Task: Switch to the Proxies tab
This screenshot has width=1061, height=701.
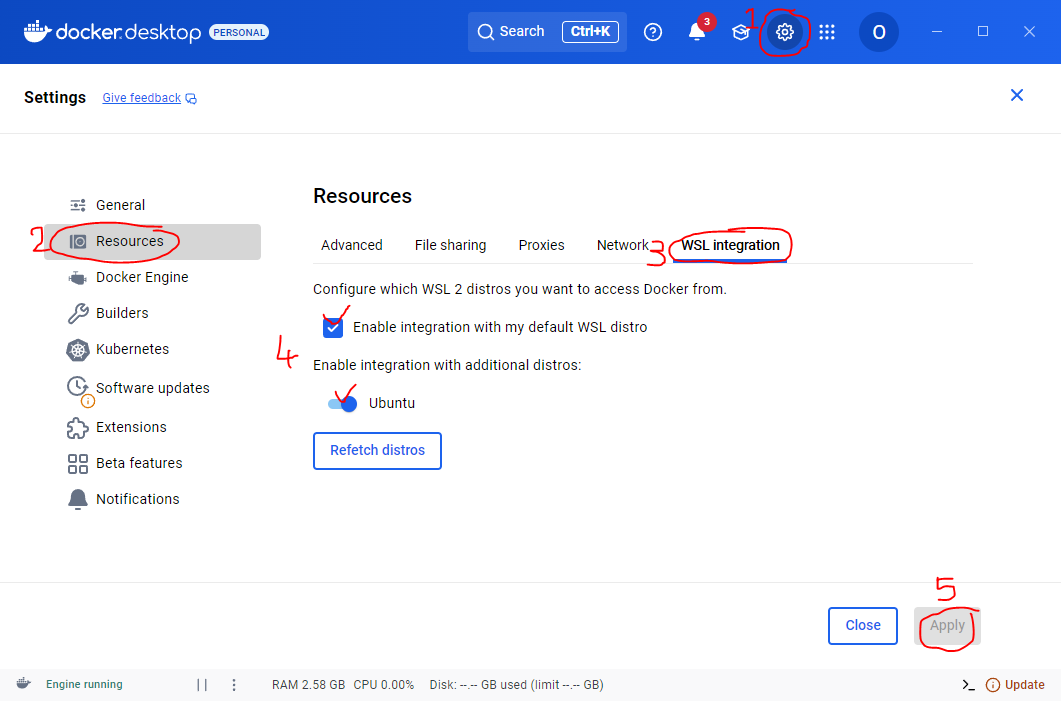Action: tap(541, 245)
